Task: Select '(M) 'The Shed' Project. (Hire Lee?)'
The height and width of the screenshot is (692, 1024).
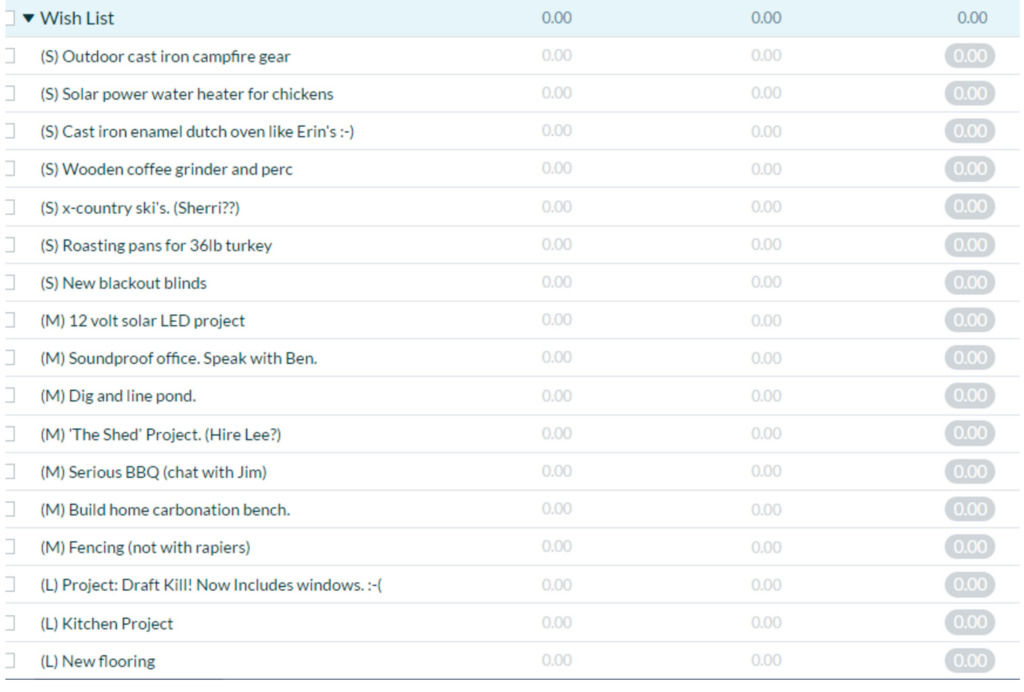Action: (x=161, y=435)
